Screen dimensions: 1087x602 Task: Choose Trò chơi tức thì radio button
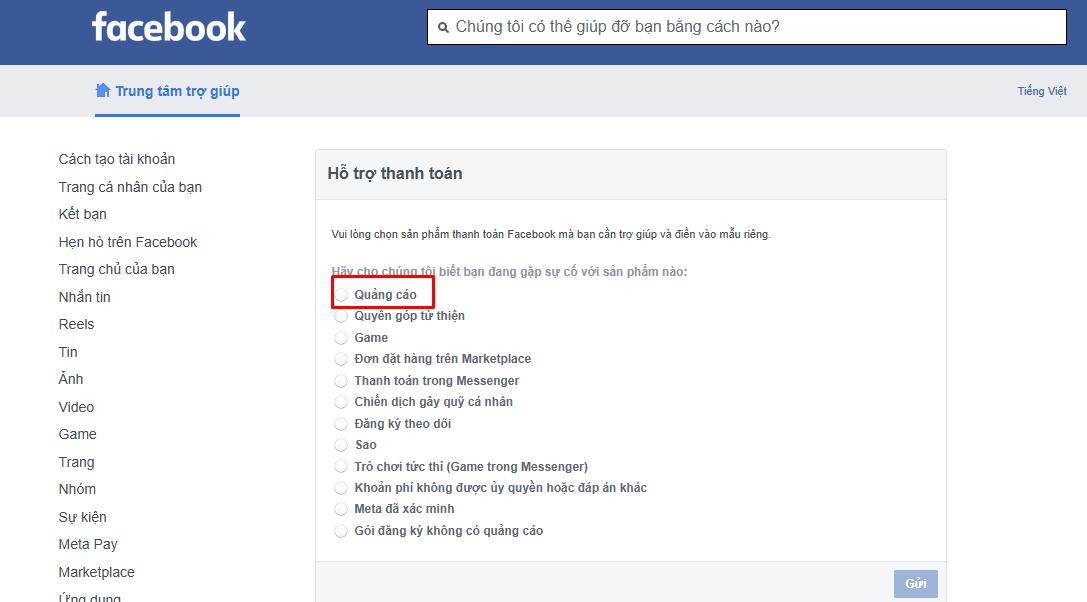click(x=340, y=467)
